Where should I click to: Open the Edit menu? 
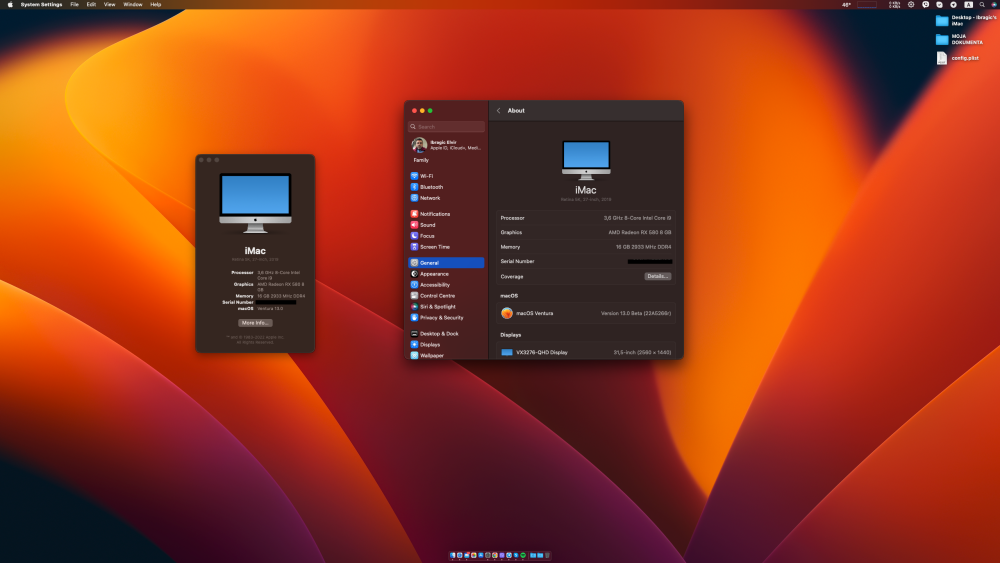click(91, 4)
